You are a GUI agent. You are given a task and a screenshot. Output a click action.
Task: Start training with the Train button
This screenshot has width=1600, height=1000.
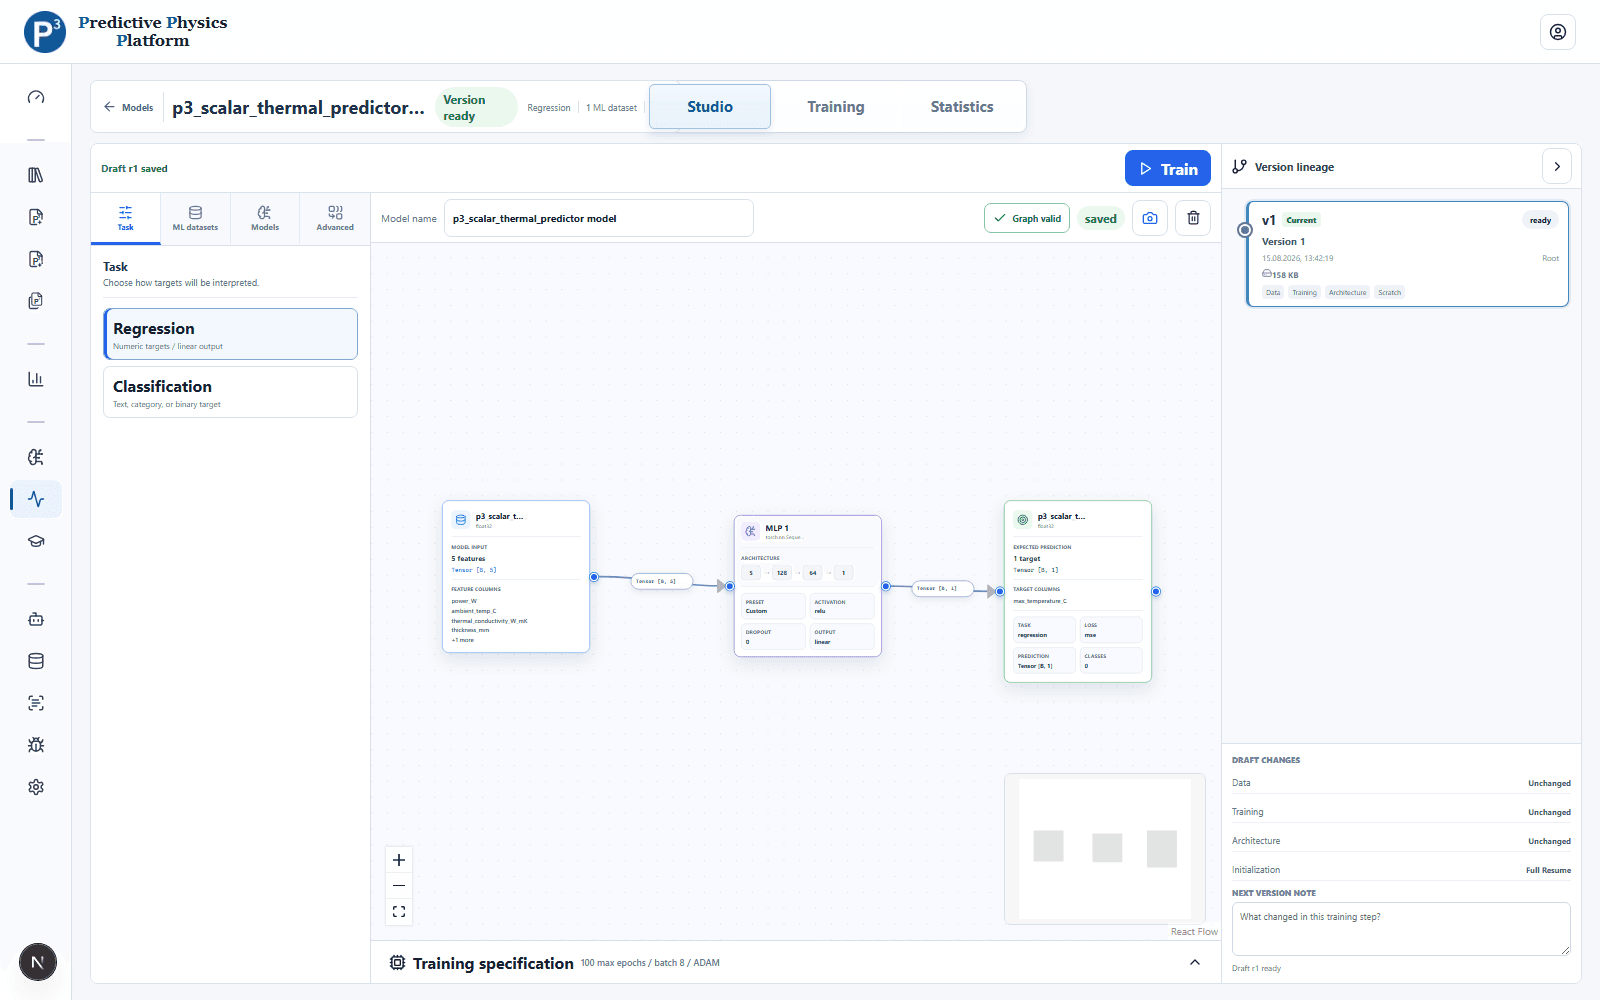tap(1168, 169)
